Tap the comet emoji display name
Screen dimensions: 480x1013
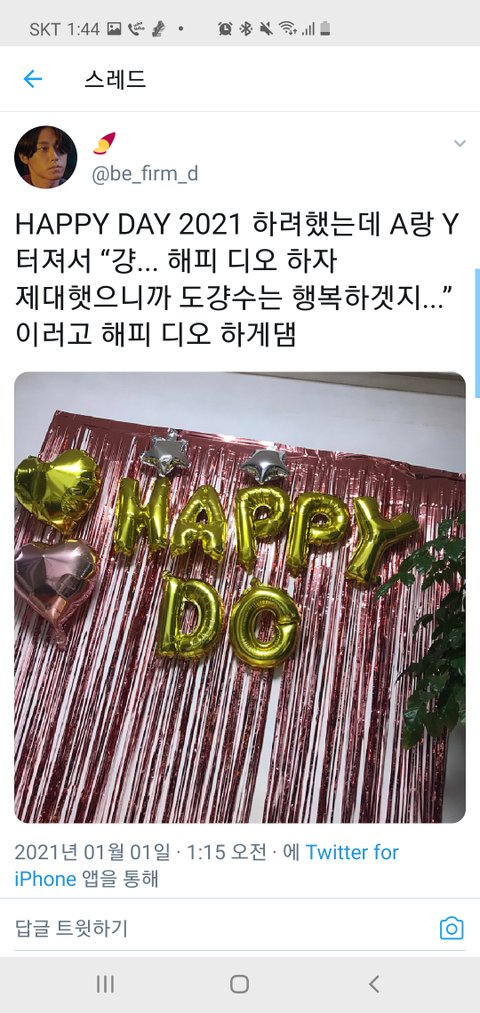tap(104, 143)
